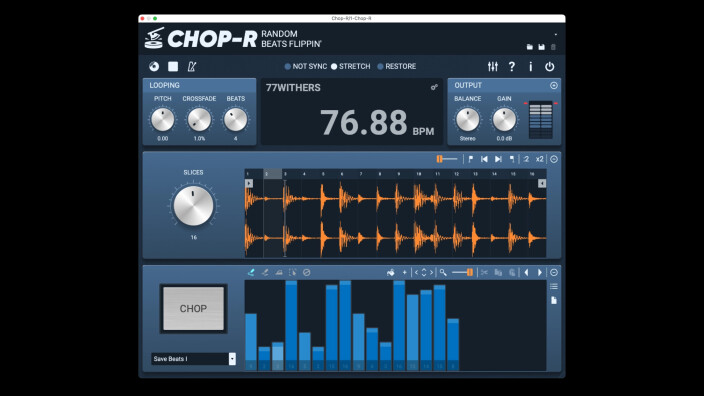Paste the selection in the pattern toolbar

pyautogui.click(x=512, y=273)
